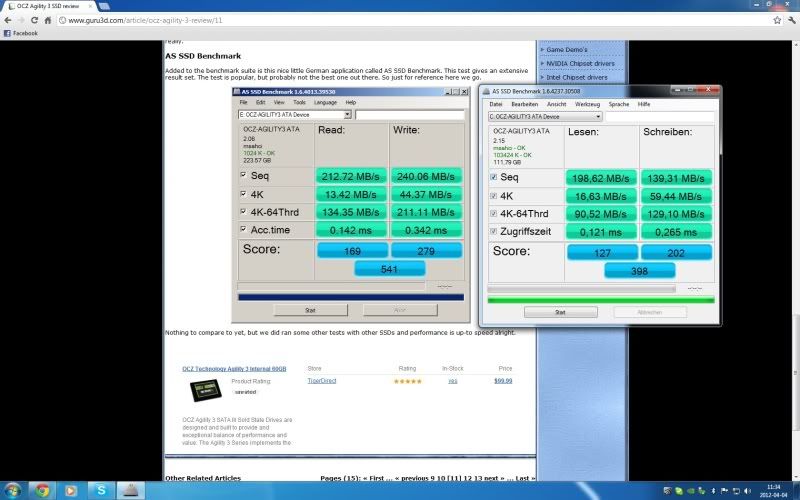Toggle the 4K test checkbox
The height and width of the screenshot is (500, 800).
493,196
